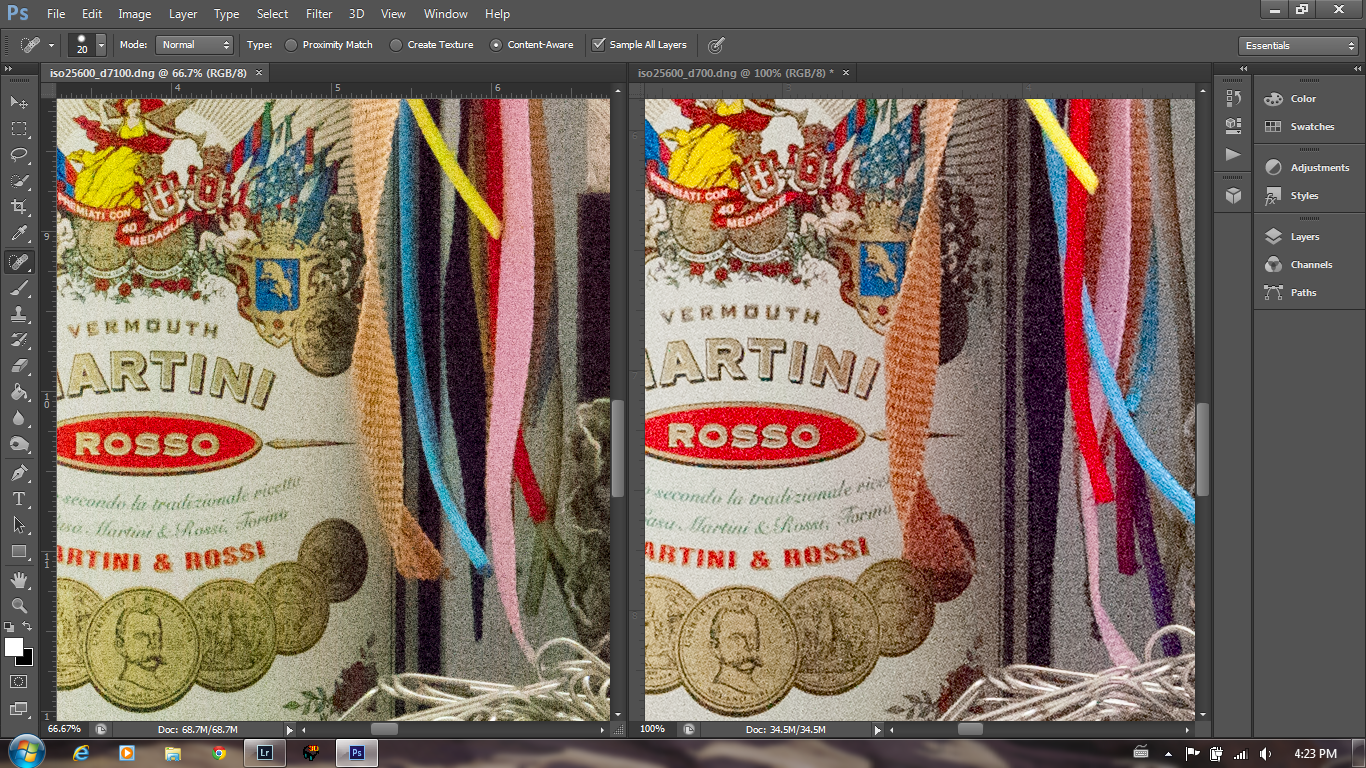Select the Eyedropper tool
The height and width of the screenshot is (768, 1366).
19,234
